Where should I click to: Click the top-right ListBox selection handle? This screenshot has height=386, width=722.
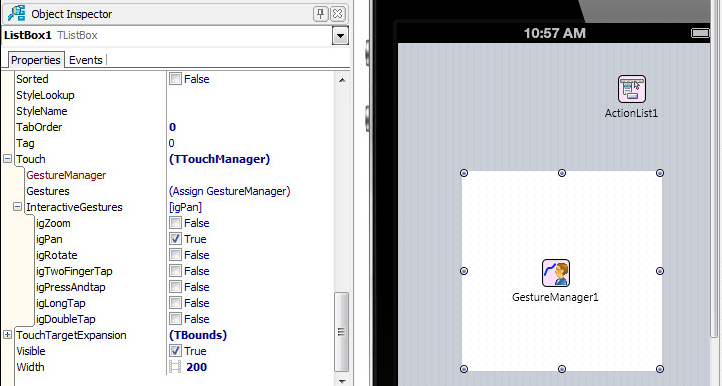(660, 173)
